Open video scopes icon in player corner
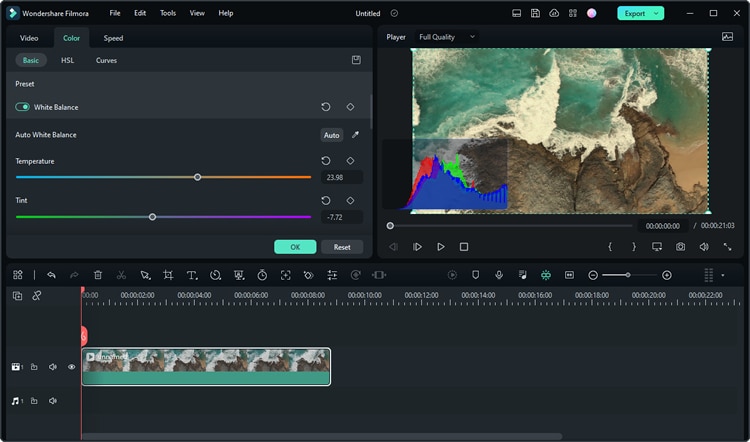 point(727,37)
